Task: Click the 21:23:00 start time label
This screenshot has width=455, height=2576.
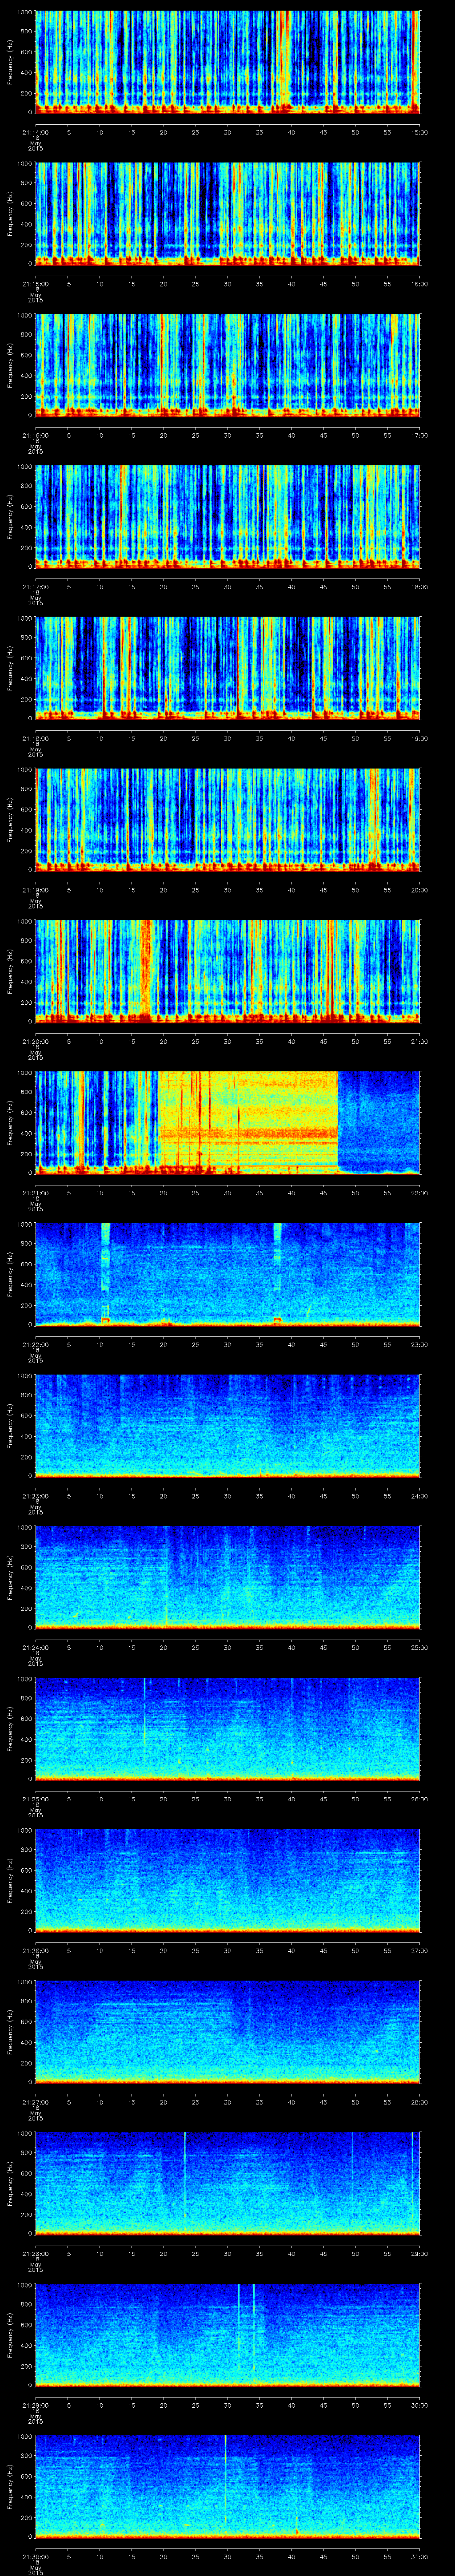Action: coord(35,1496)
